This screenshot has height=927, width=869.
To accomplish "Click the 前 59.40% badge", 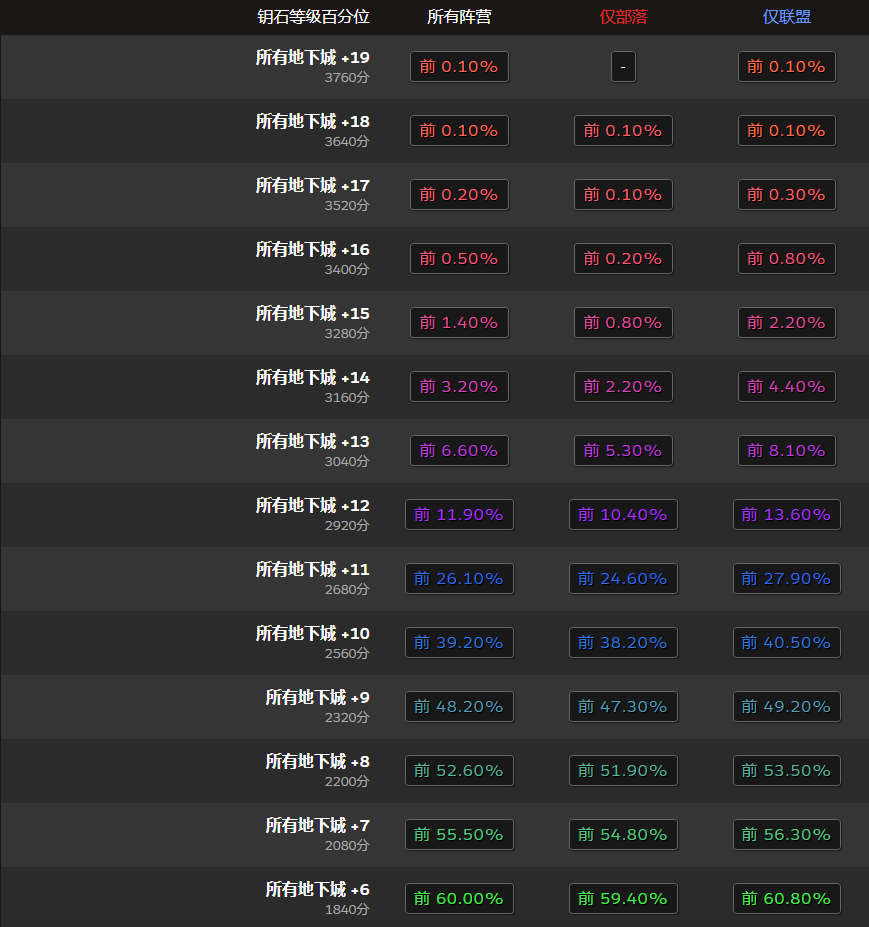I will [623, 899].
